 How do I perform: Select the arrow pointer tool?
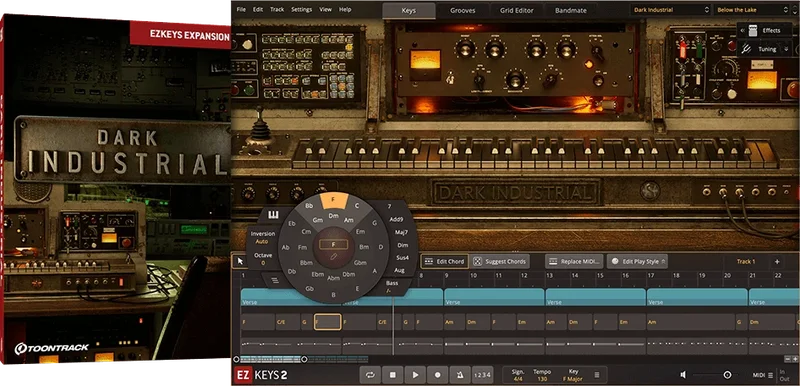tap(240, 262)
